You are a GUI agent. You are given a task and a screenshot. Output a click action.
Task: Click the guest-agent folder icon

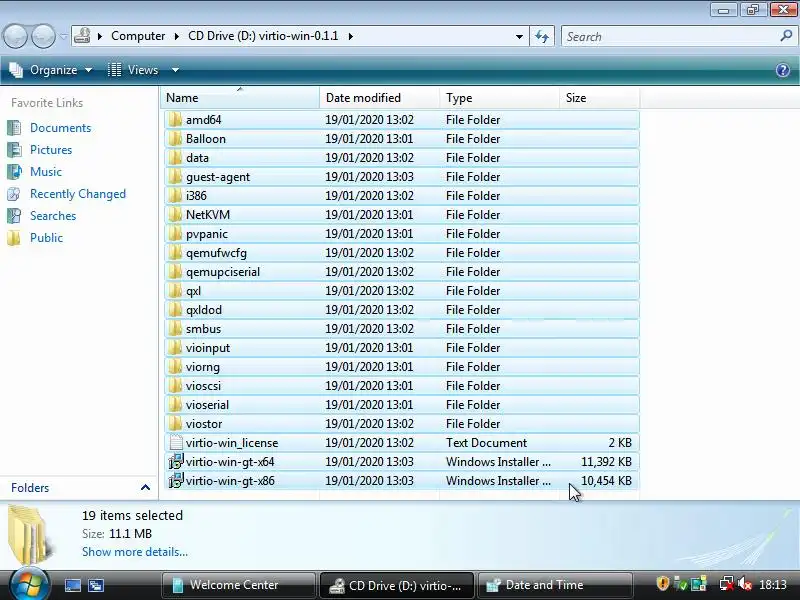[x=175, y=177]
